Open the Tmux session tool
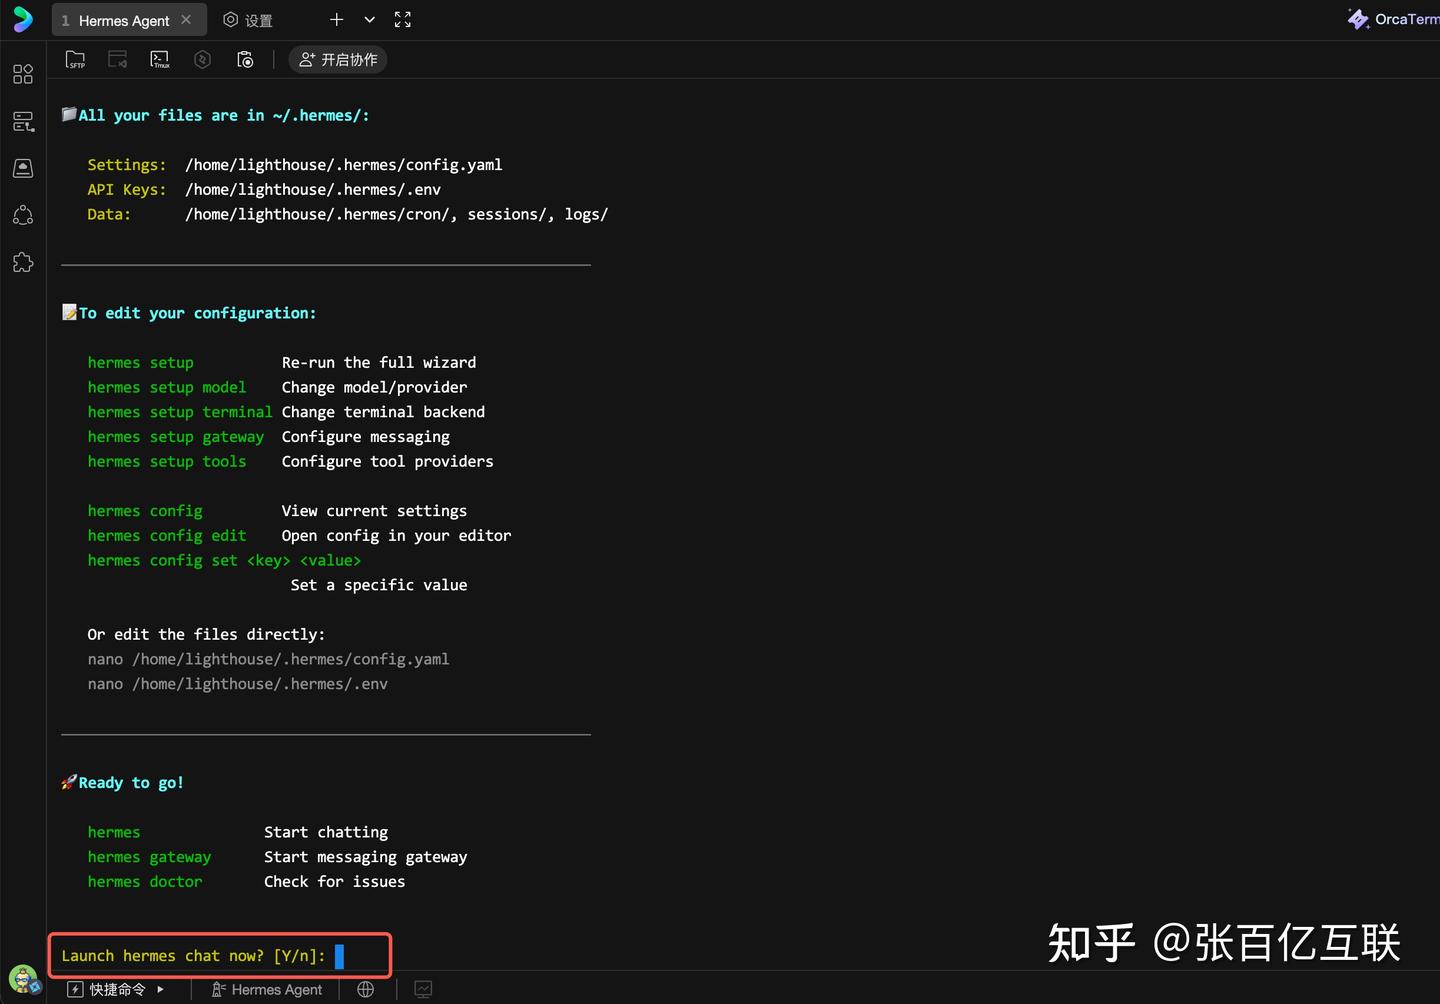 (160, 60)
